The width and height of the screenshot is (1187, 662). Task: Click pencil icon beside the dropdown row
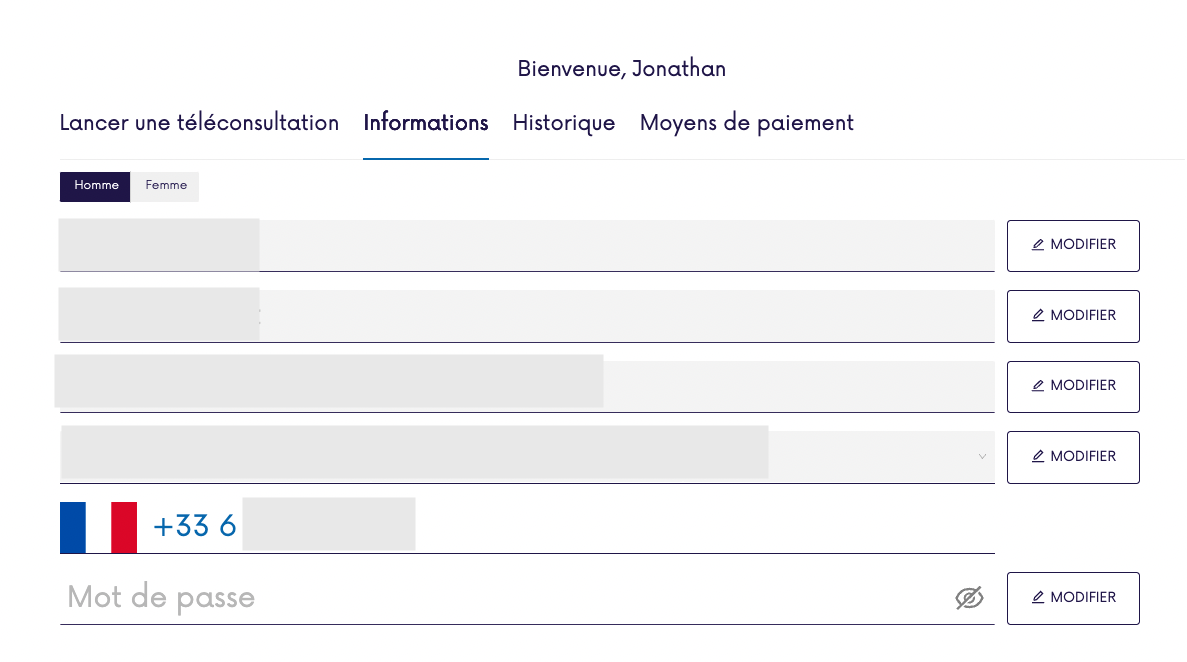(x=1038, y=457)
